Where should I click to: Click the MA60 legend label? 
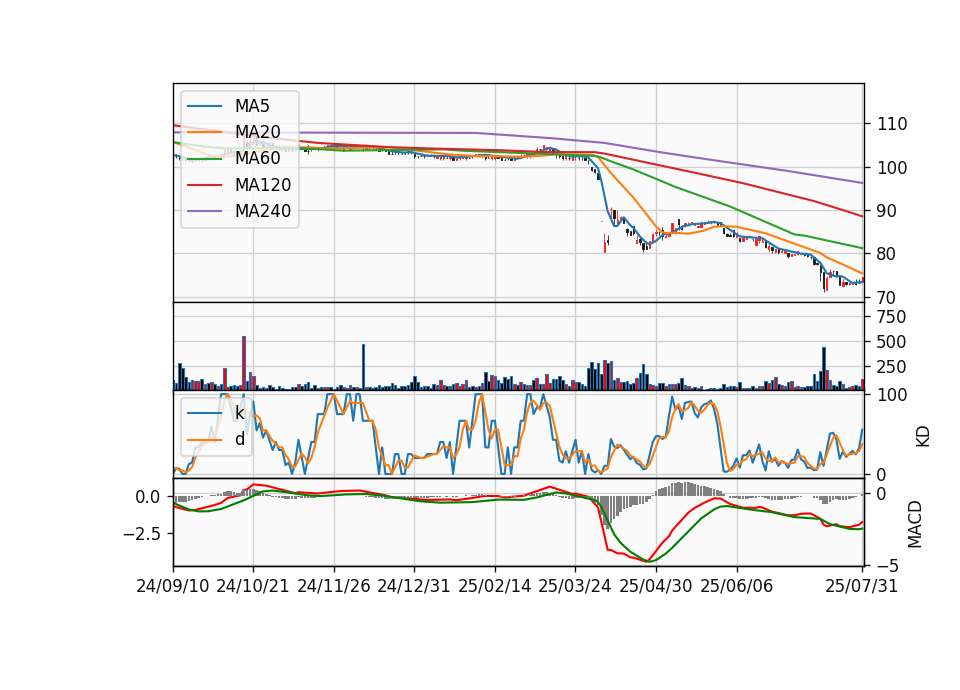[257, 158]
